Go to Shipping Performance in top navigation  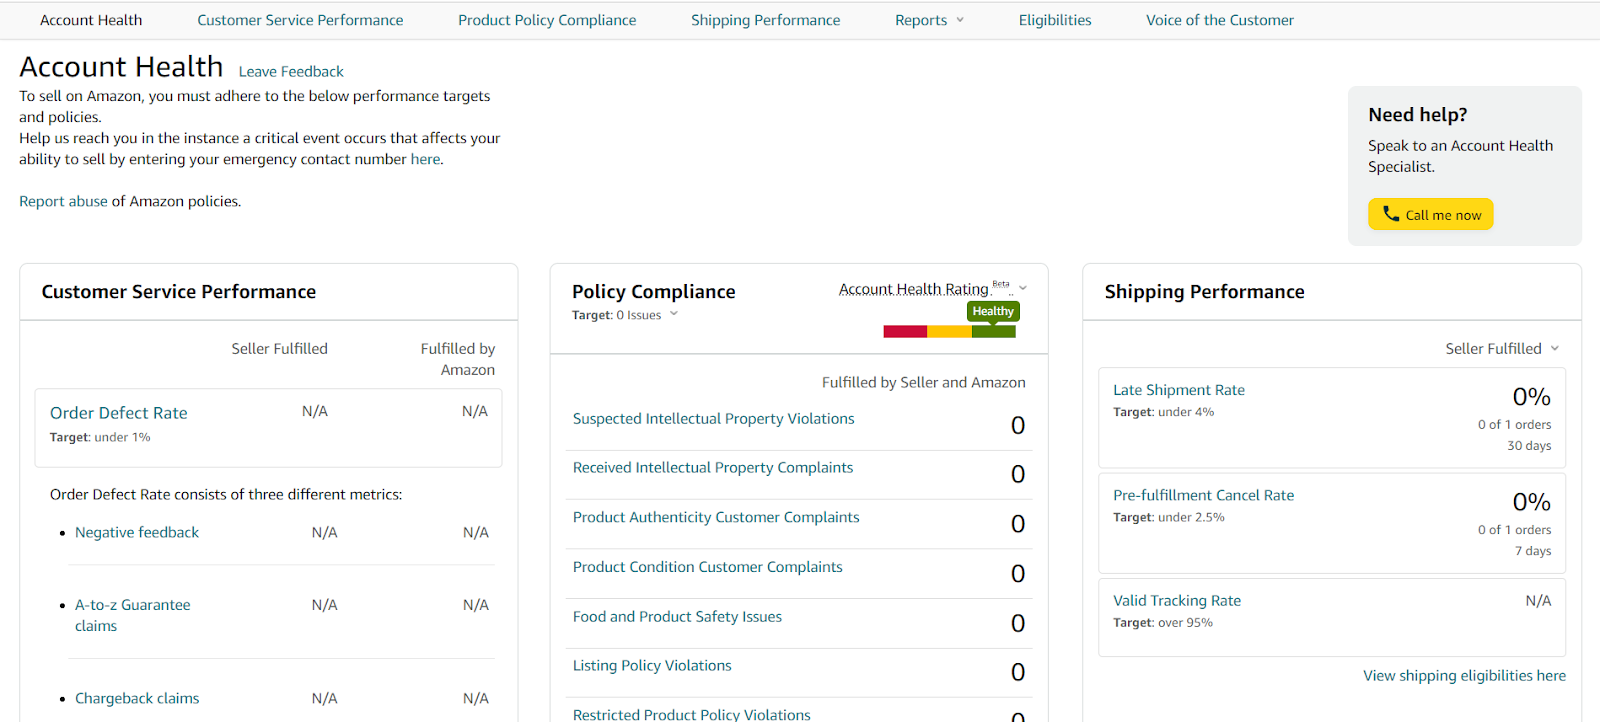[765, 20]
